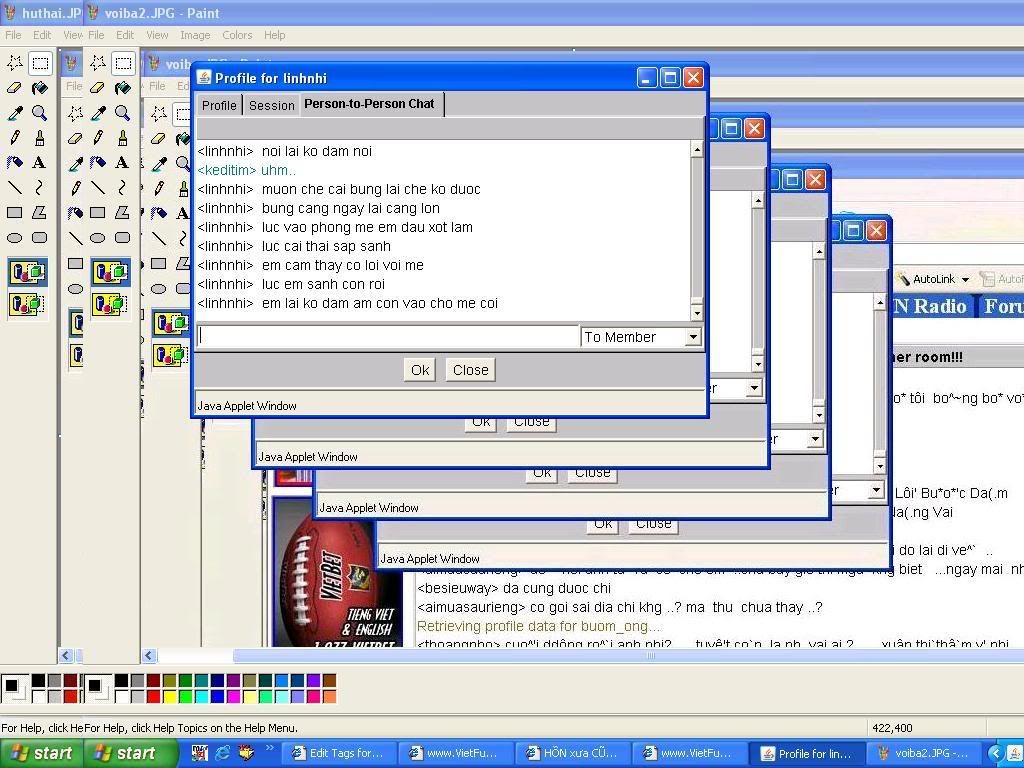Image resolution: width=1024 pixels, height=768 pixels.
Task: Click the VietBet football ad image
Action: tap(338, 573)
